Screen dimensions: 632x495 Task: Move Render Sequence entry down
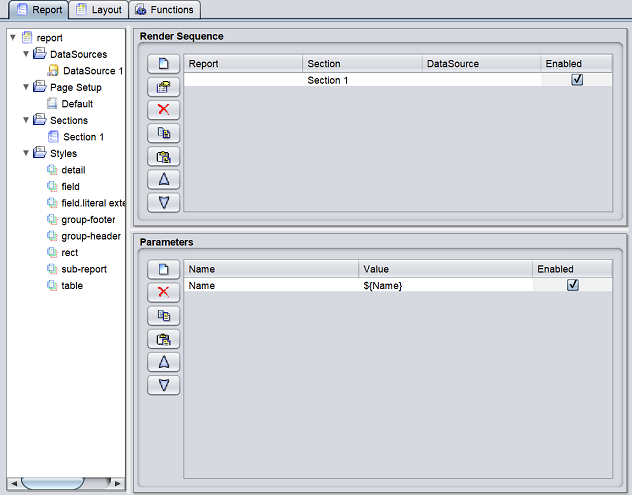[x=163, y=202]
